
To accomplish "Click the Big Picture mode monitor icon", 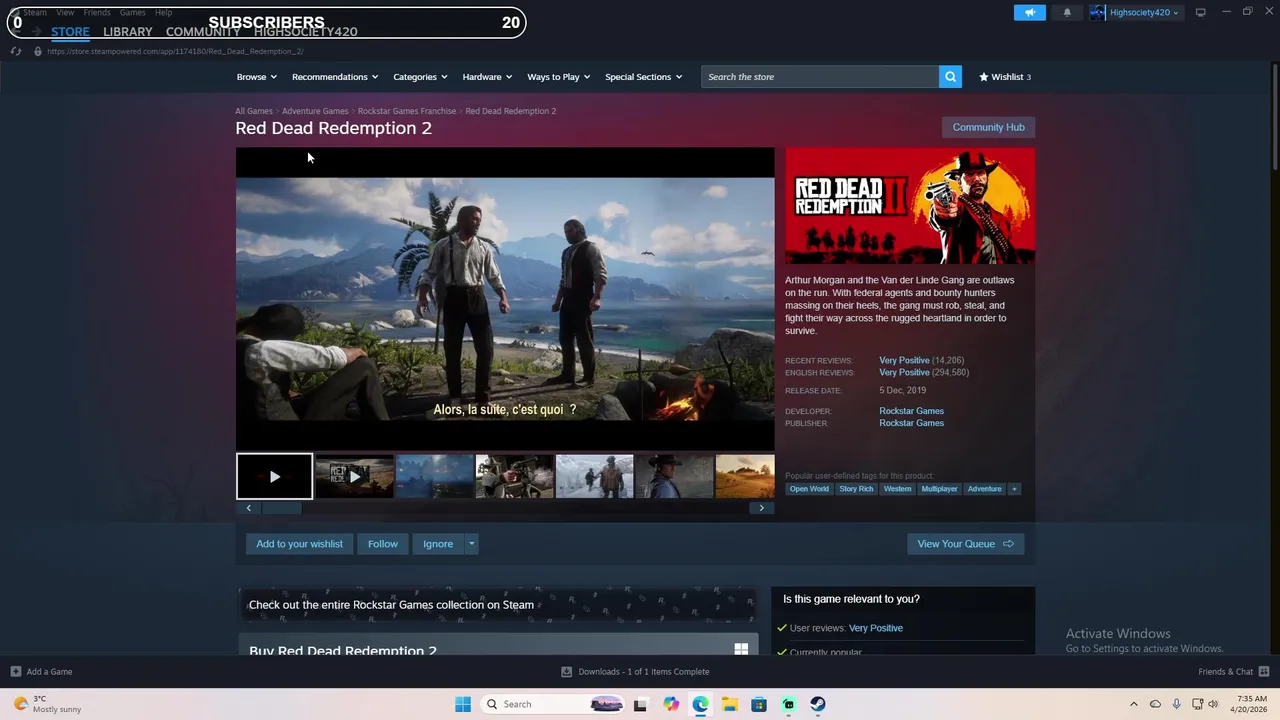I will coord(1200,12).
